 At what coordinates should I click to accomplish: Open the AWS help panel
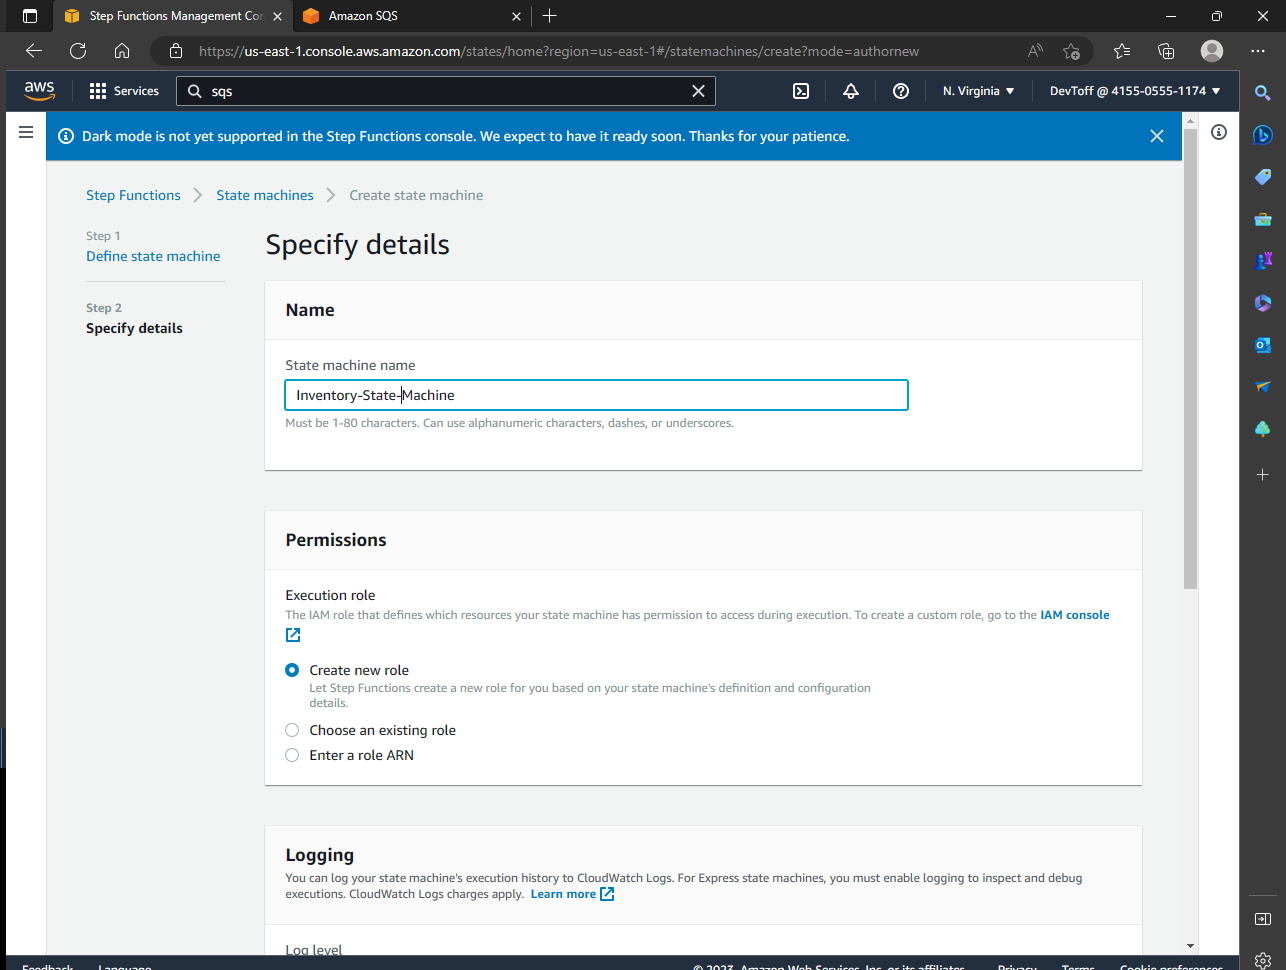point(900,91)
